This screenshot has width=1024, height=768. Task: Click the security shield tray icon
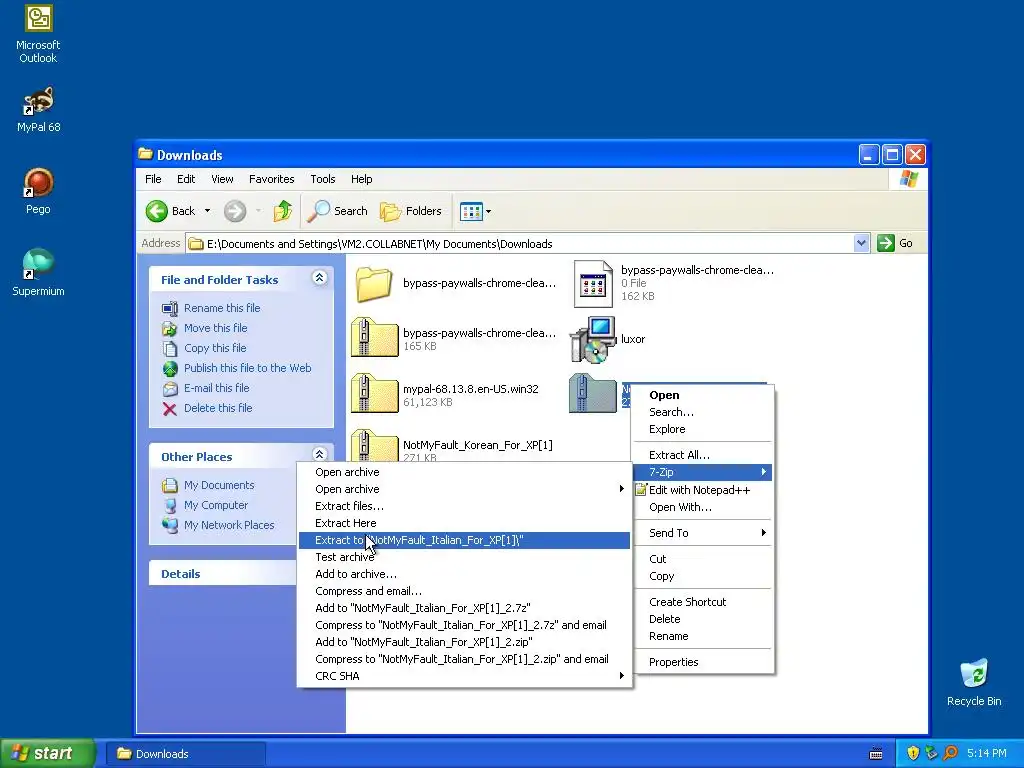click(x=913, y=753)
